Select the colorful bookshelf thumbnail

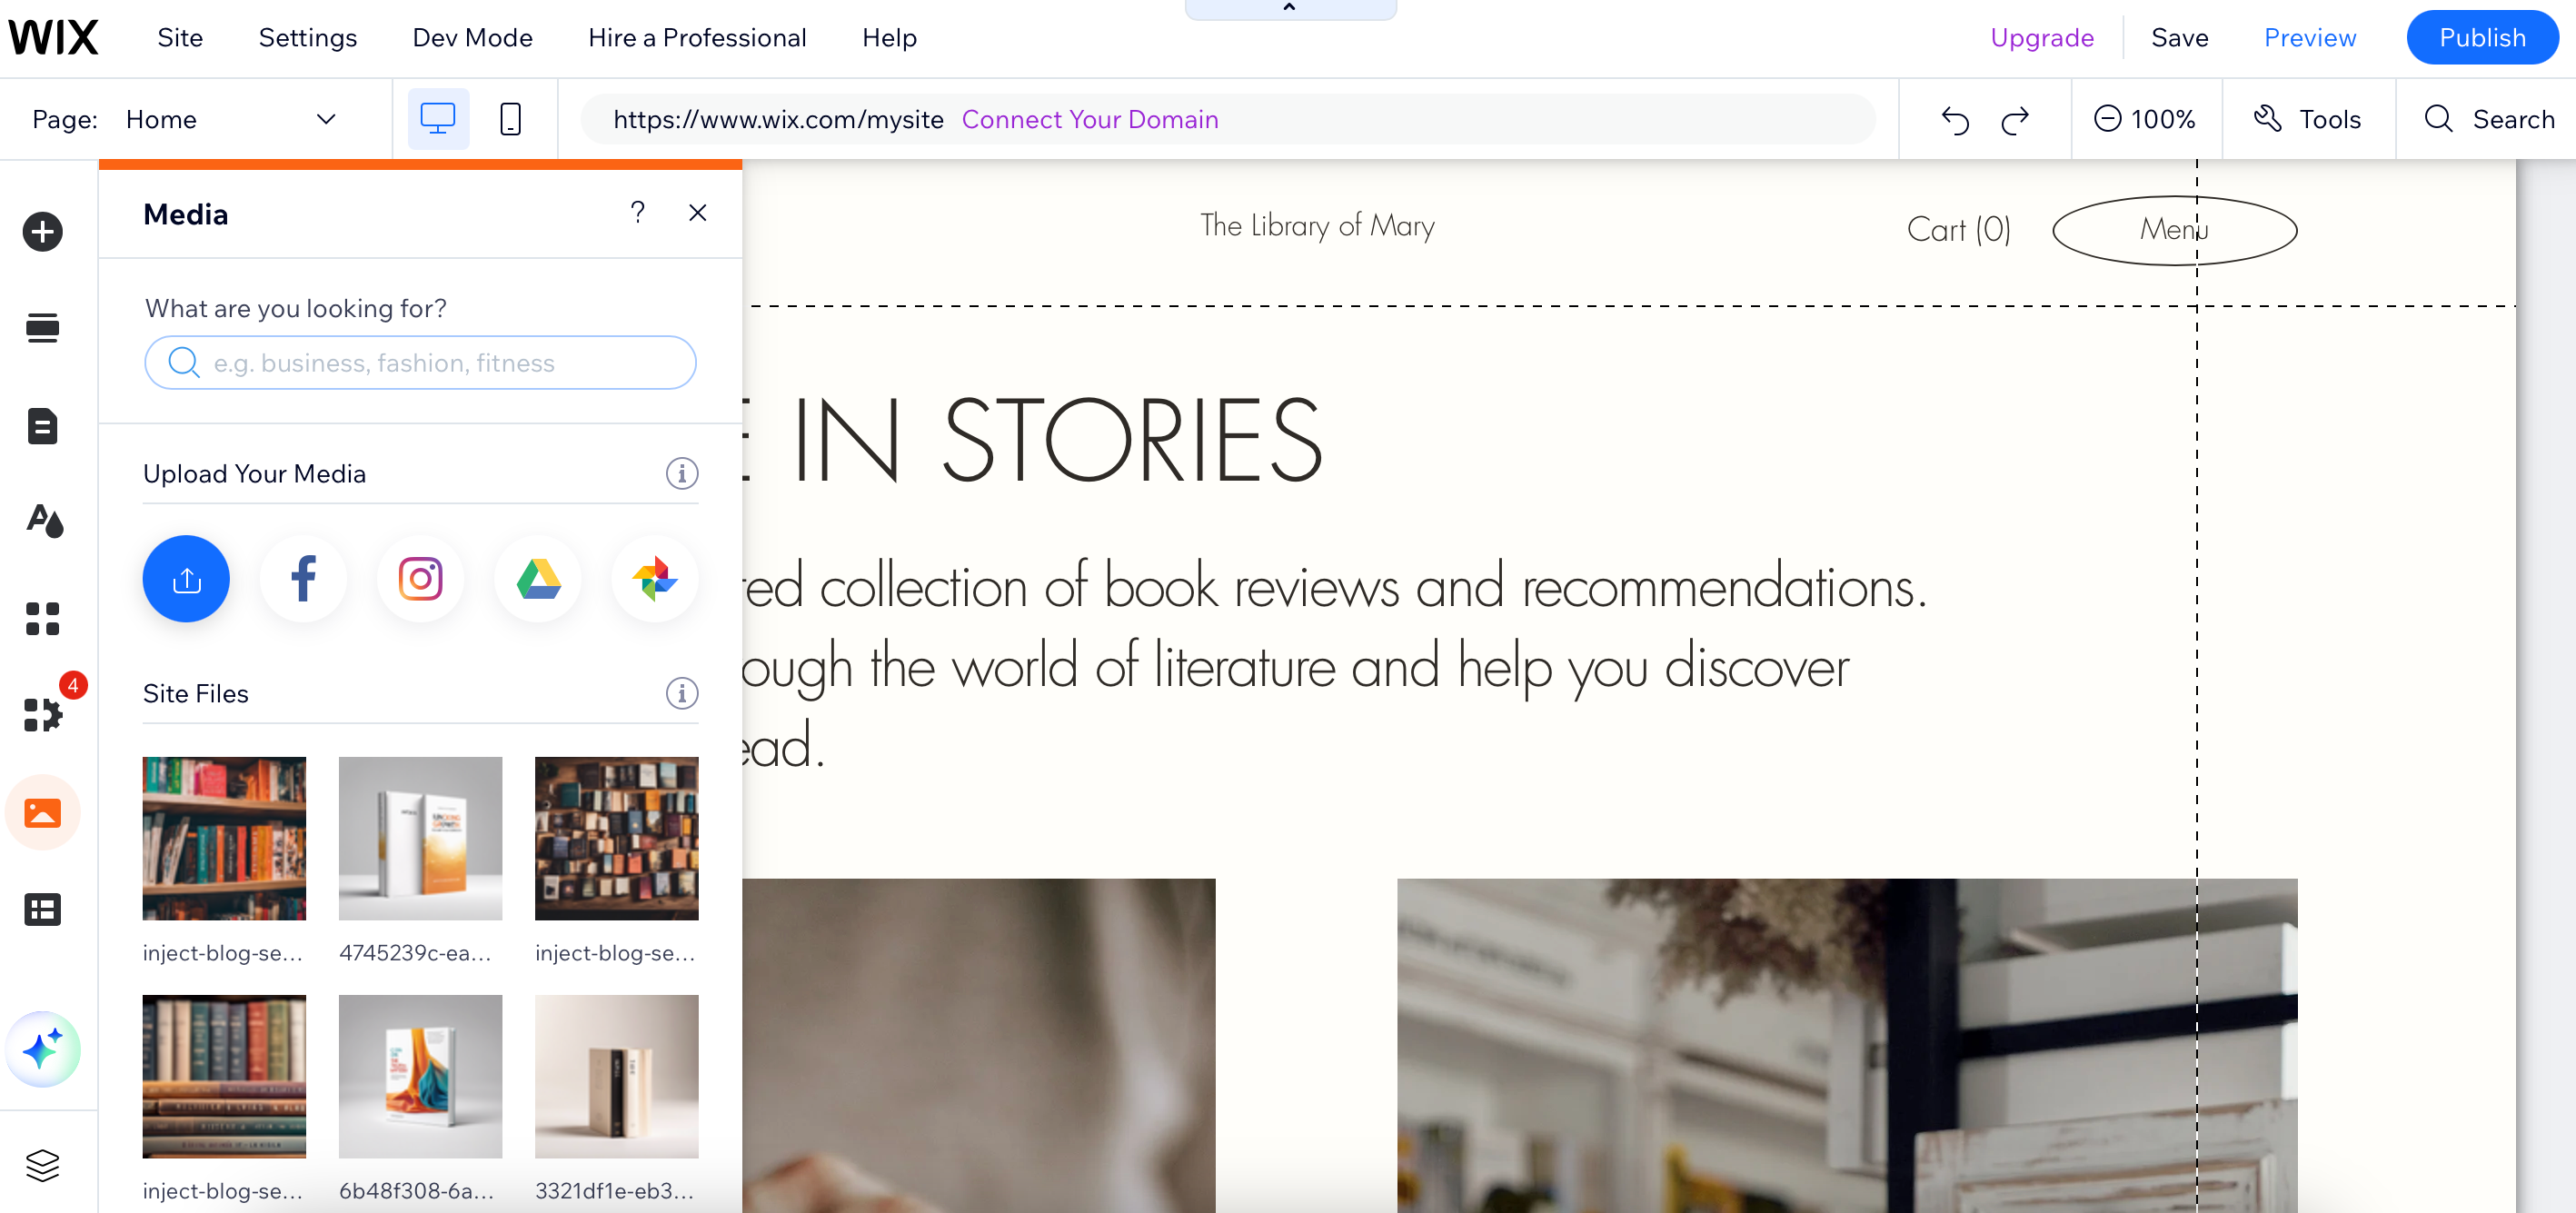click(x=224, y=838)
